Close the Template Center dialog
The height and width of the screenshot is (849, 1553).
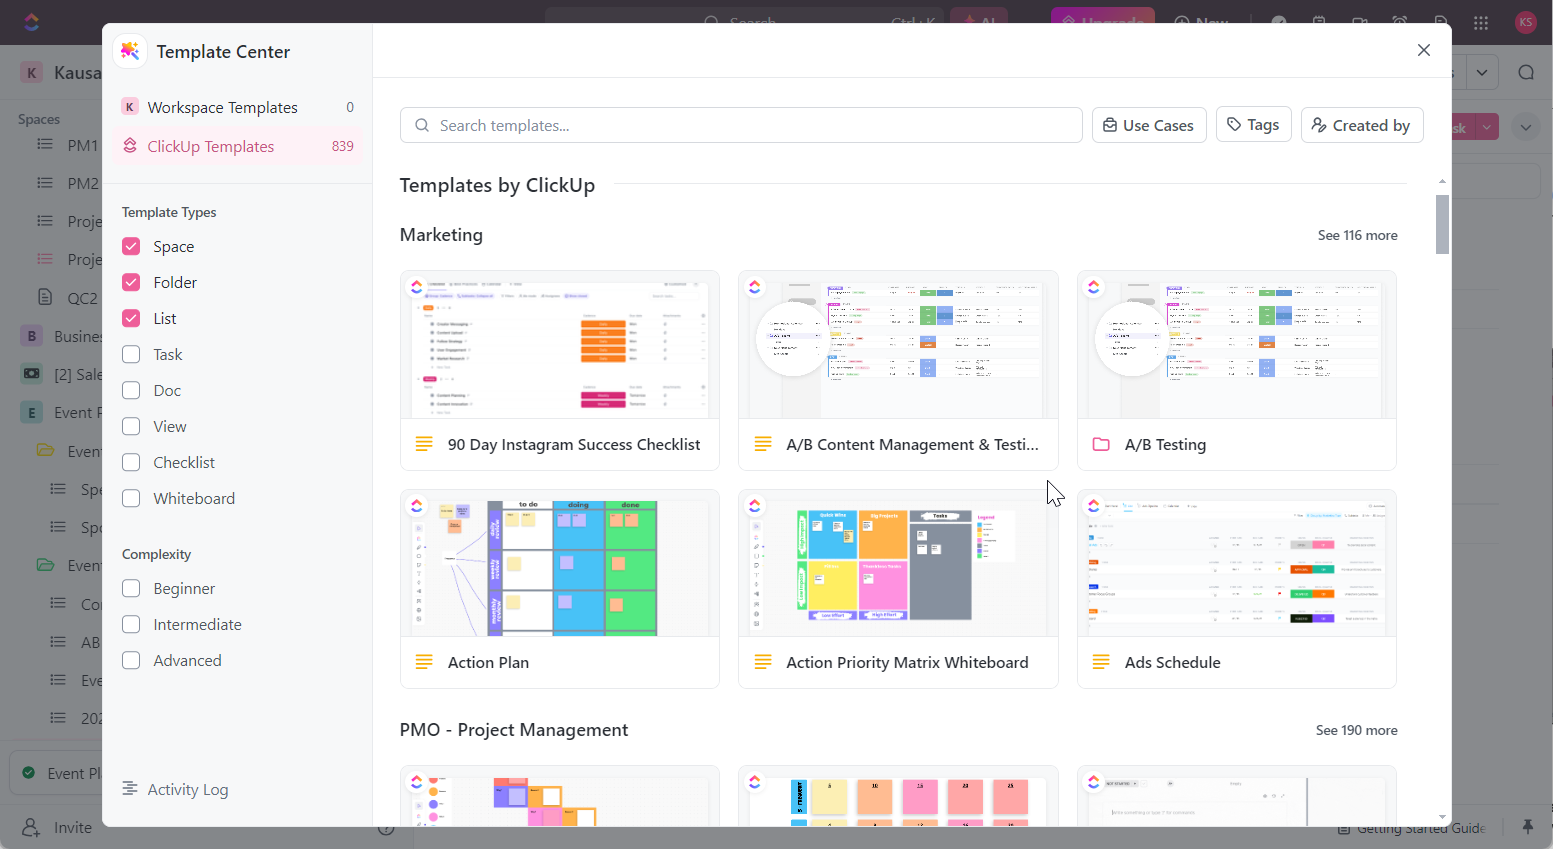point(1424,50)
